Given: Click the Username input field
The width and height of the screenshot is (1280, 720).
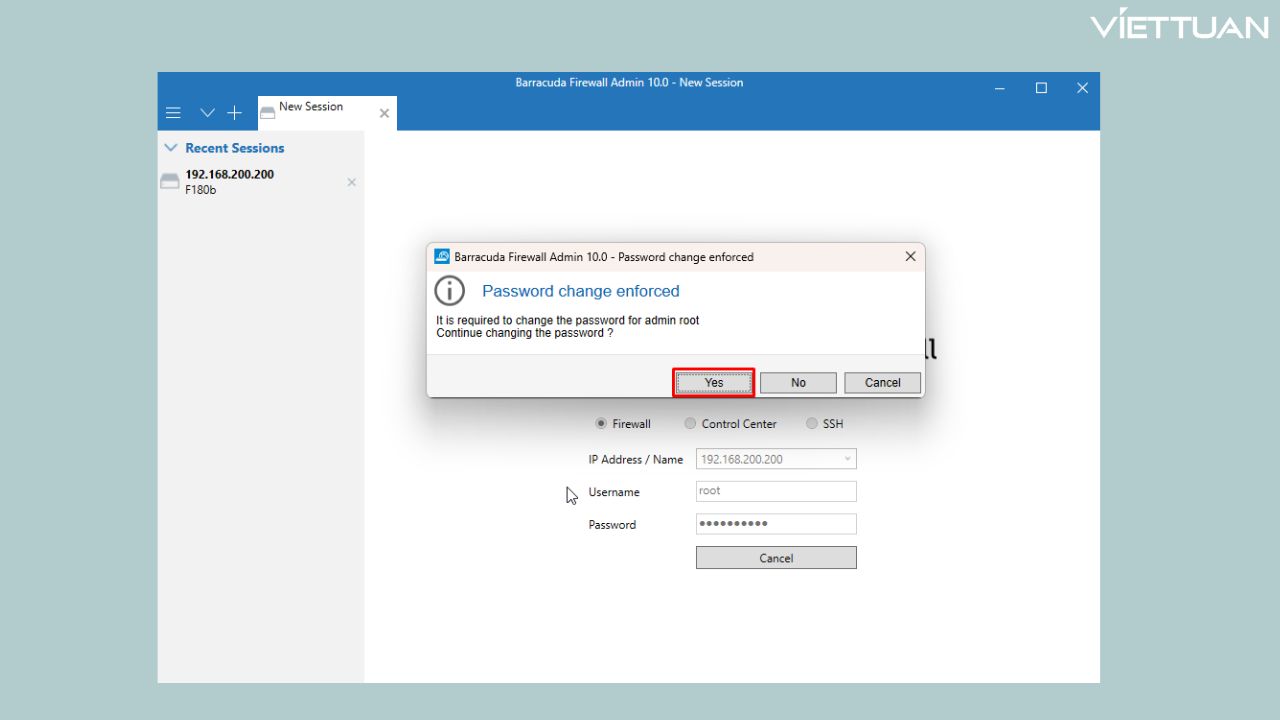Looking at the screenshot, I should click(x=776, y=491).
